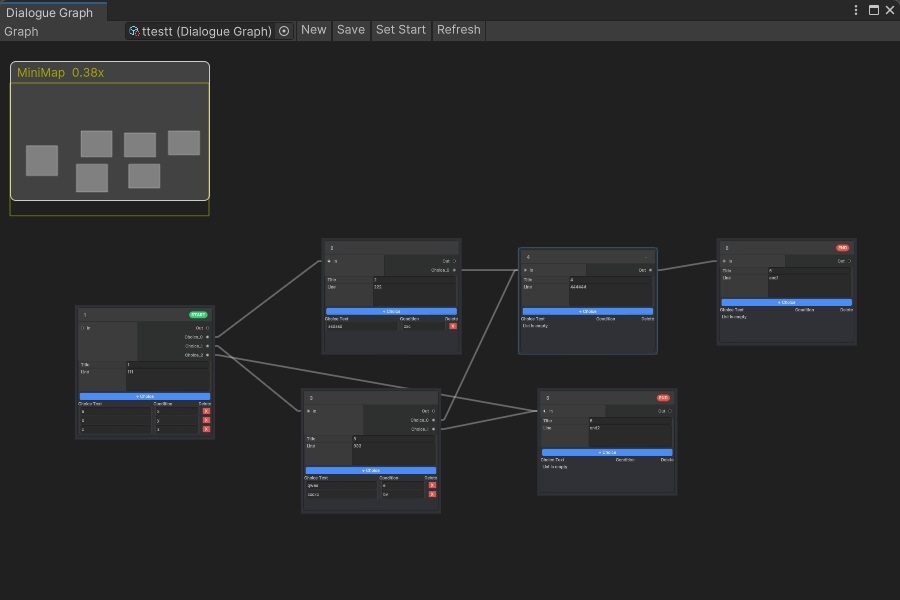
Task: Click the MiniMap panel title
Action: click(x=60, y=73)
